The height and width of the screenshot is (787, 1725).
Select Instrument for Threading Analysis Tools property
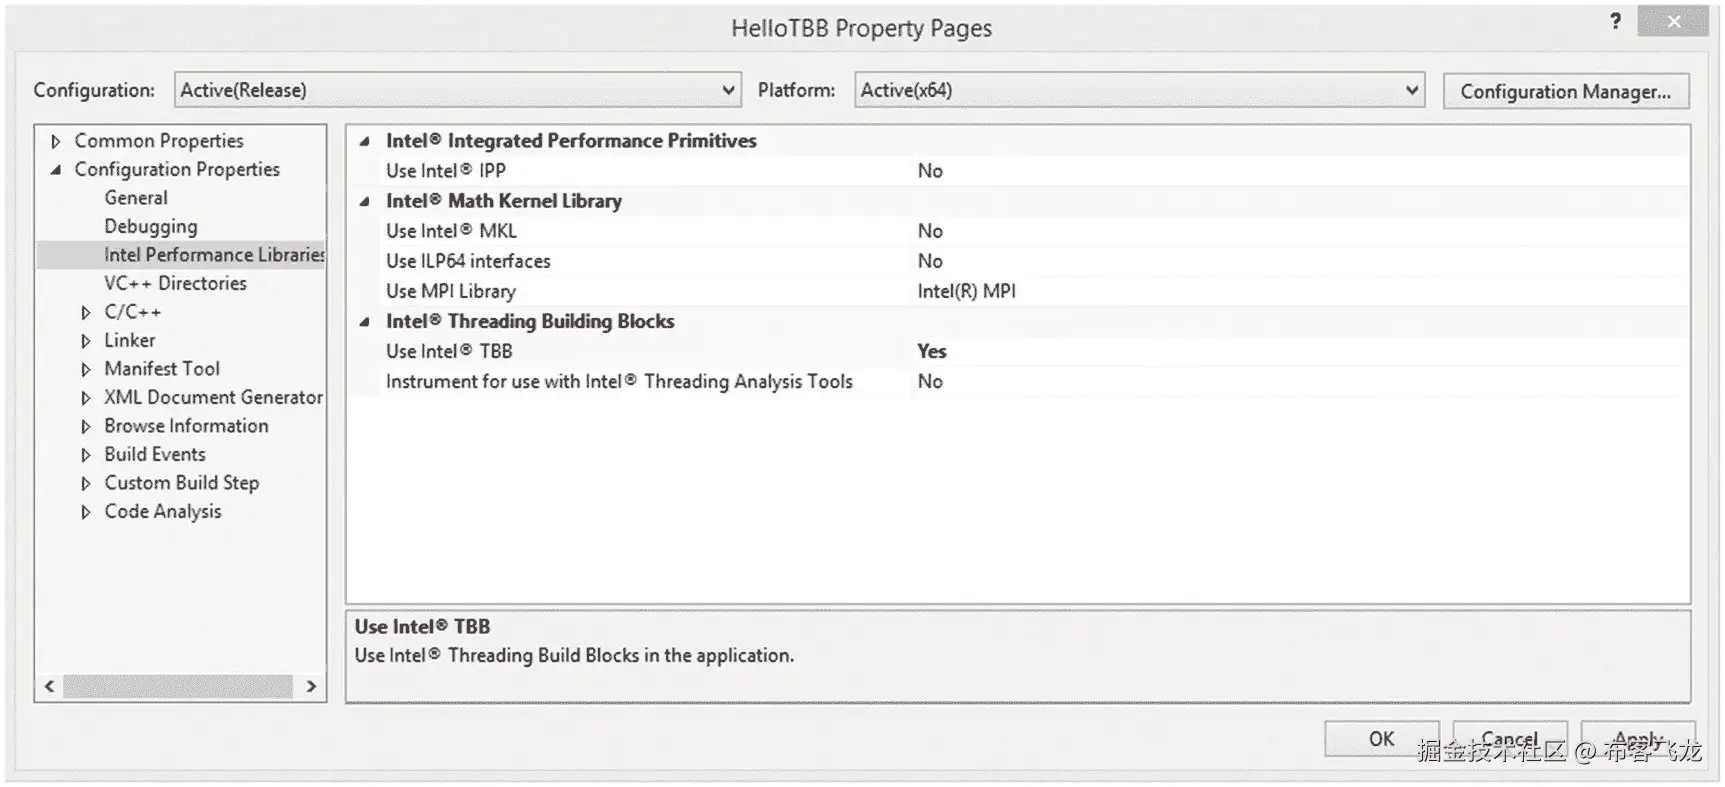[619, 381]
